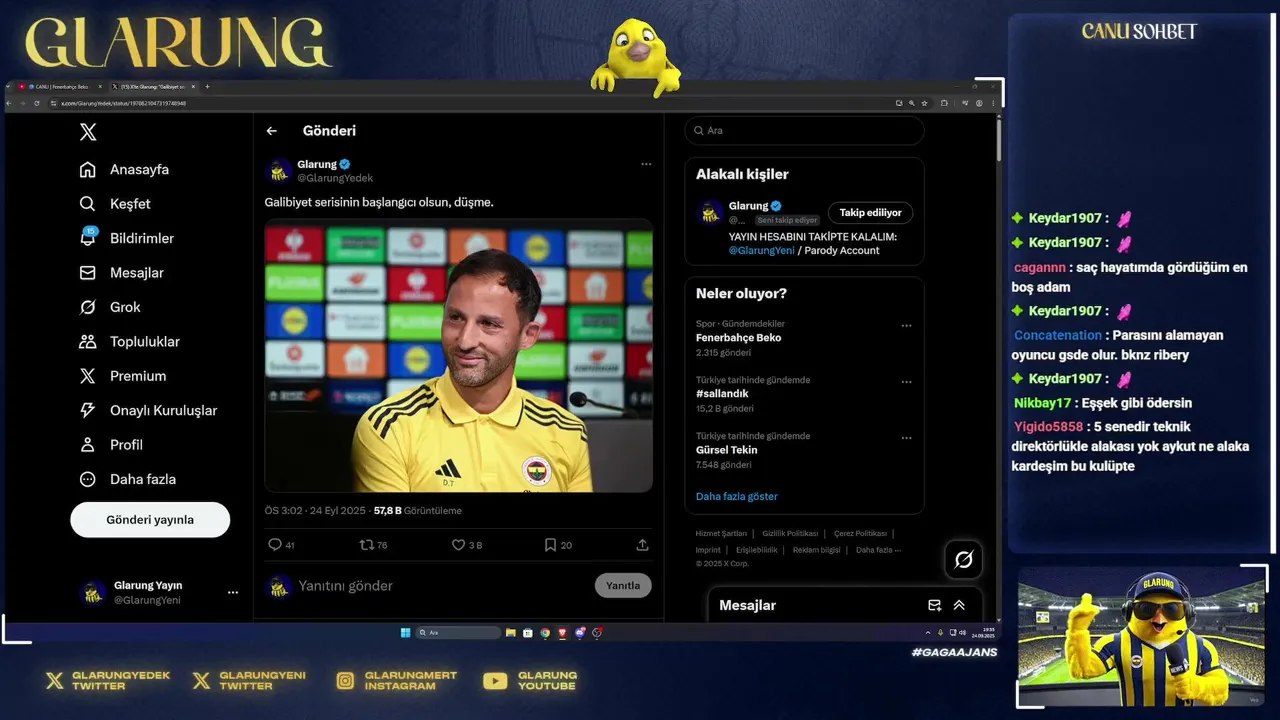
Task: Bookmark star icon in address bar
Action: (x=924, y=103)
